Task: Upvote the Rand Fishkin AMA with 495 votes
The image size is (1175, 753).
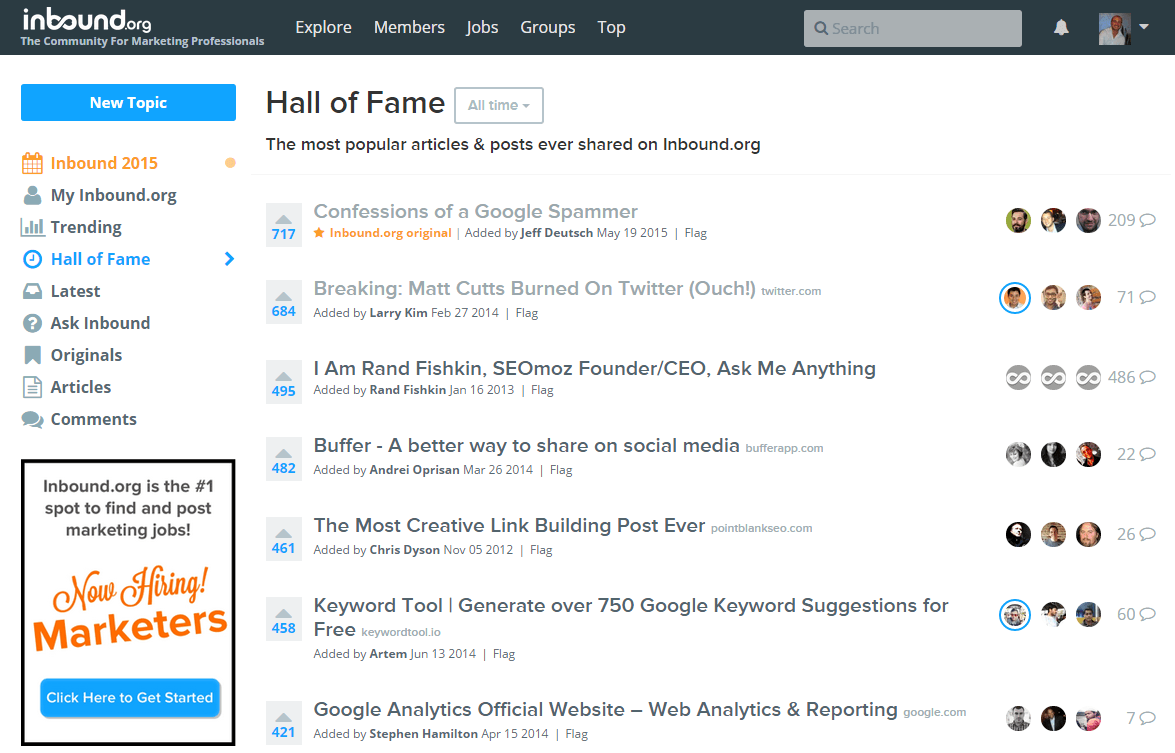Action: point(283,382)
